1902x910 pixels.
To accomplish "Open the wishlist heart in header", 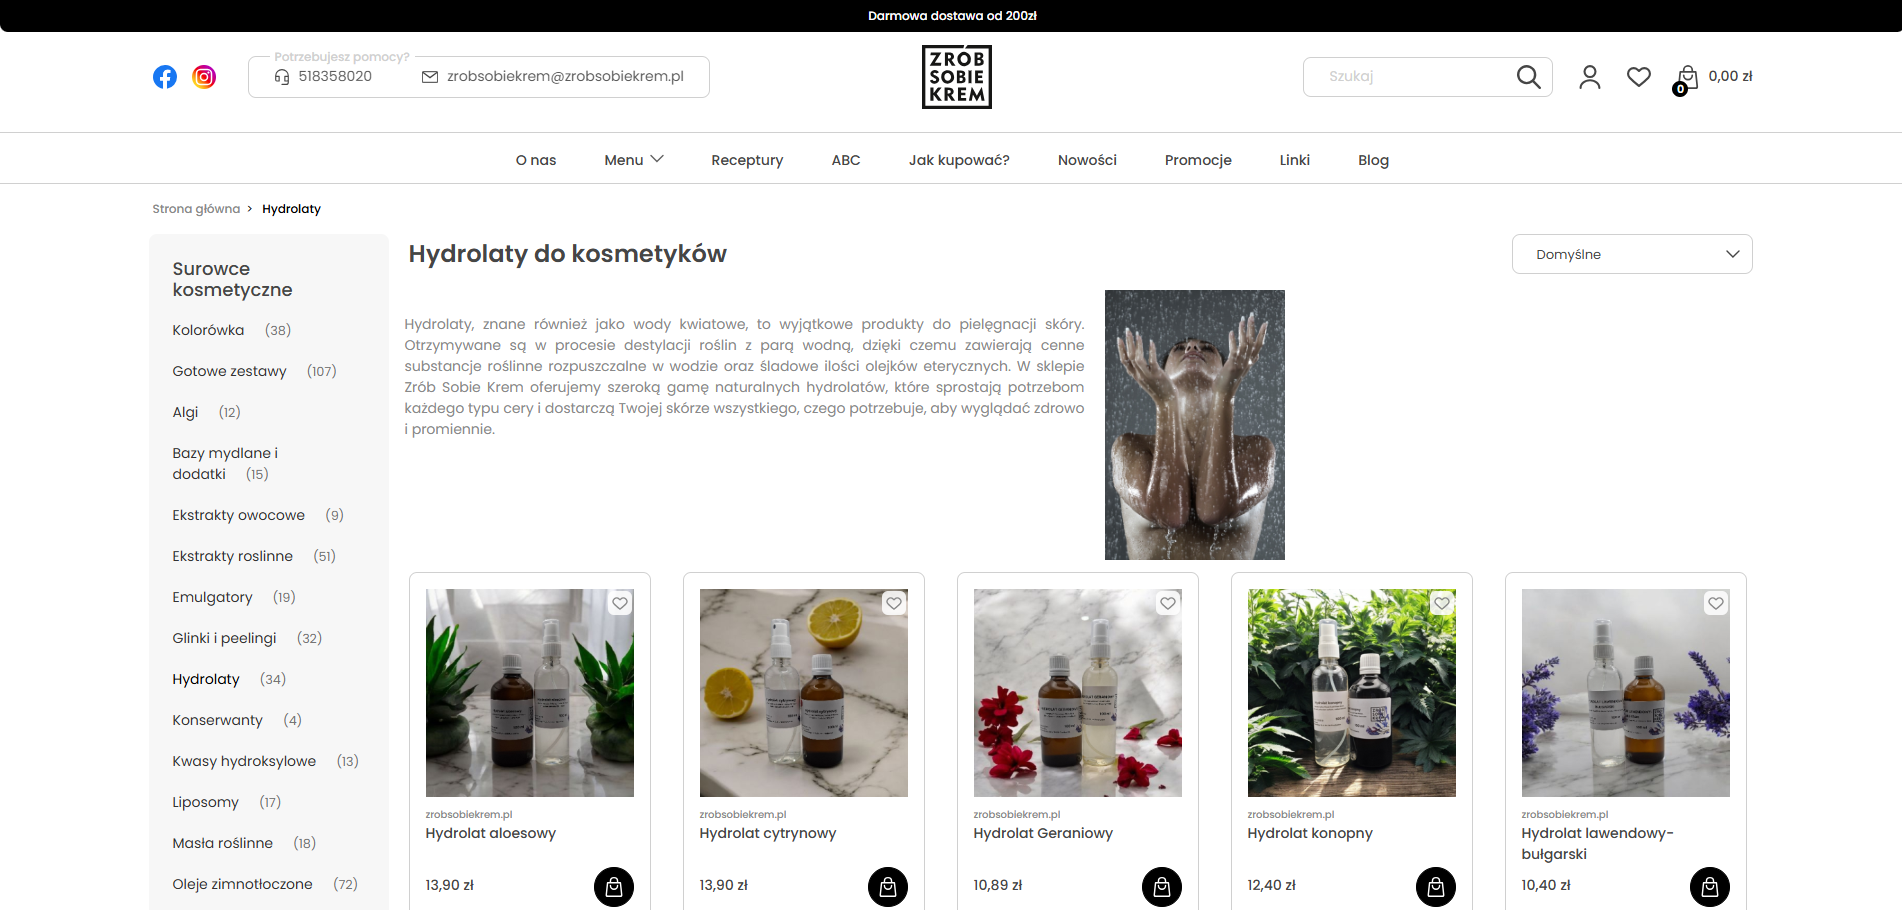I will 1639,77.
